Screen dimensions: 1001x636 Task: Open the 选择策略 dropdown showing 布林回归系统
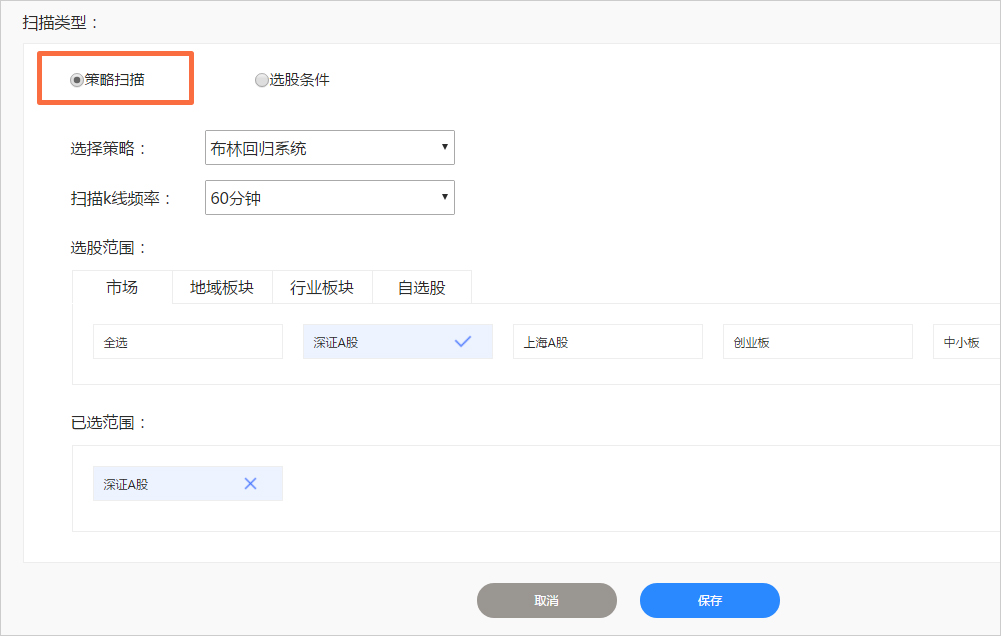[x=329, y=148]
